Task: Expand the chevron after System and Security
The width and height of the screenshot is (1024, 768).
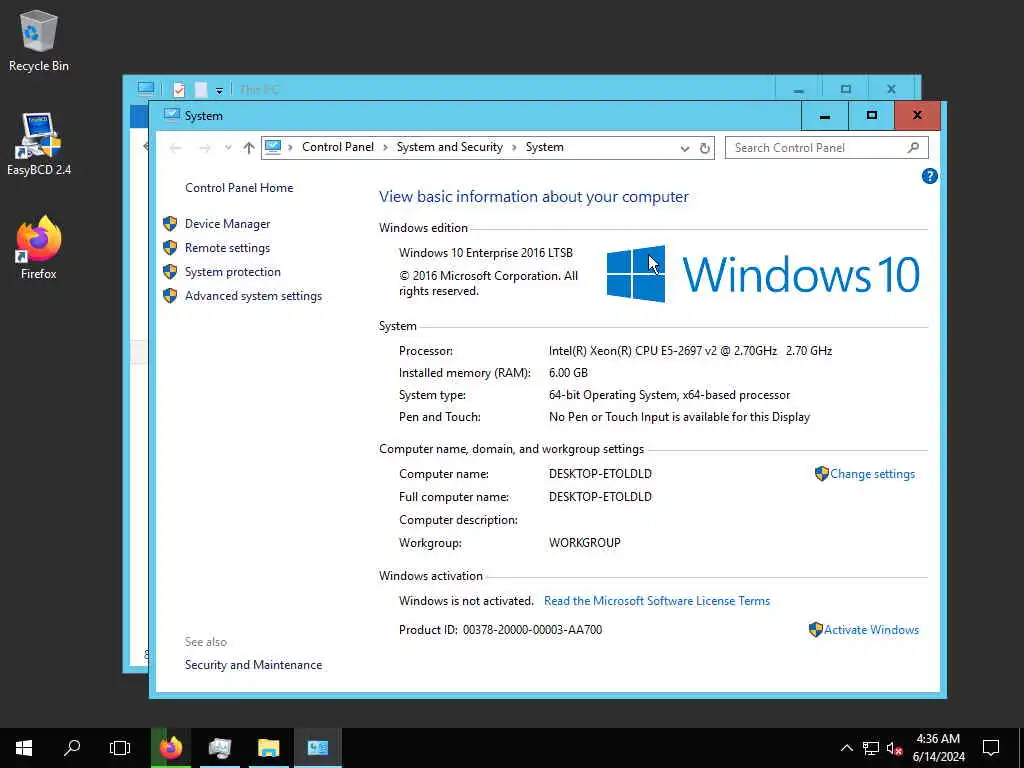Action: tap(514, 148)
